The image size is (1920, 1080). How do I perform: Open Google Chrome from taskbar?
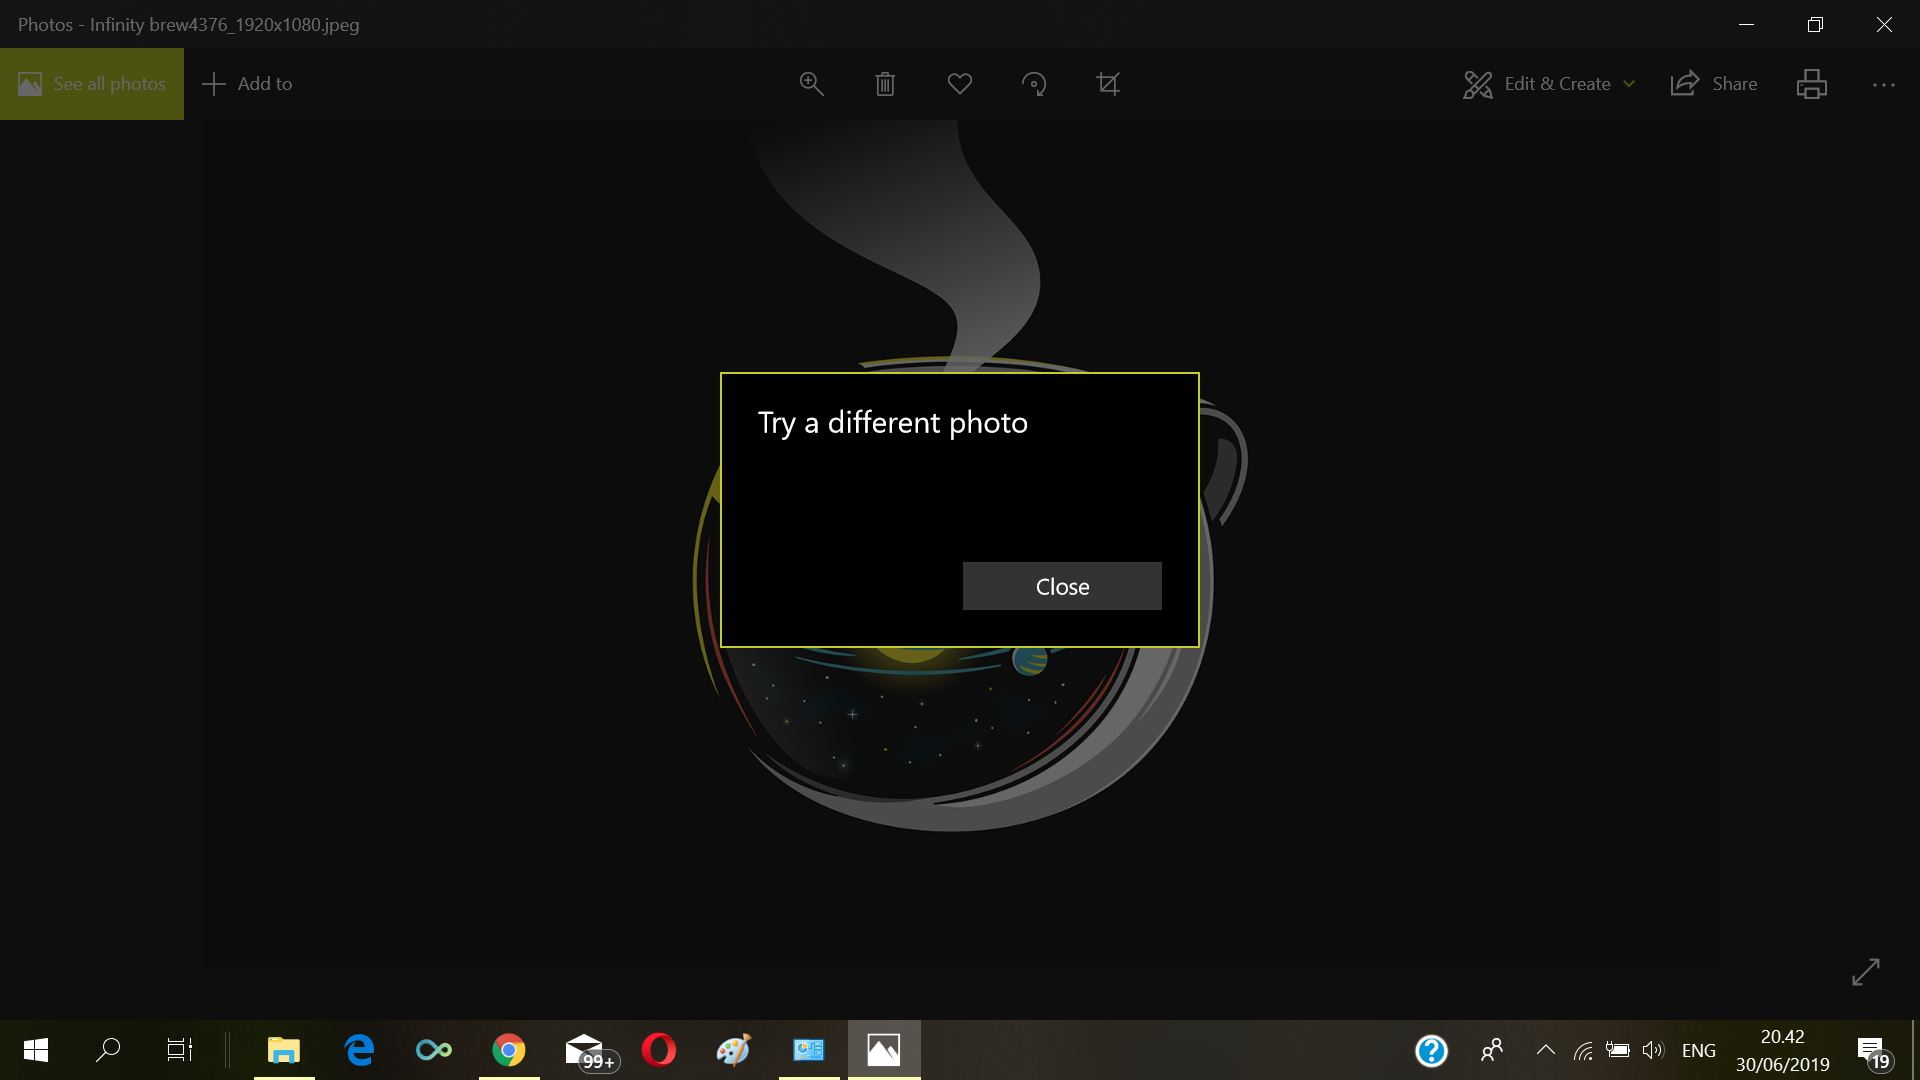[509, 1050]
